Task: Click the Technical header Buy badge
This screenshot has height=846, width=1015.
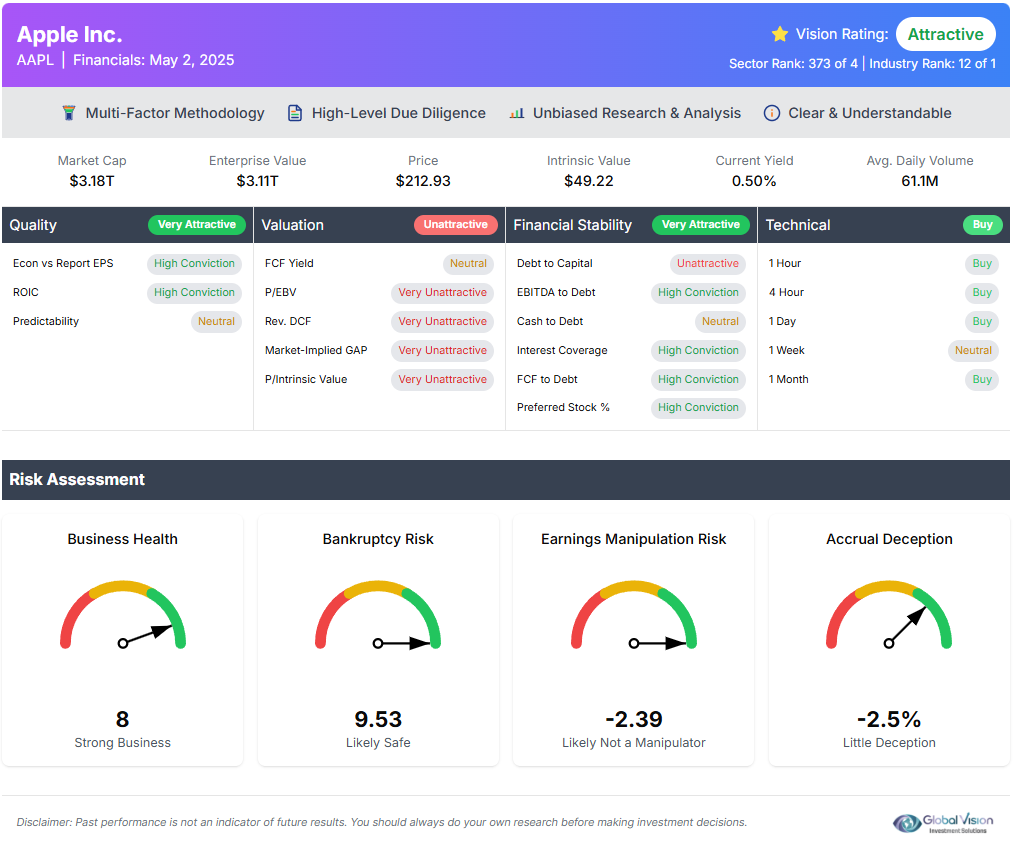Action: pos(982,225)
